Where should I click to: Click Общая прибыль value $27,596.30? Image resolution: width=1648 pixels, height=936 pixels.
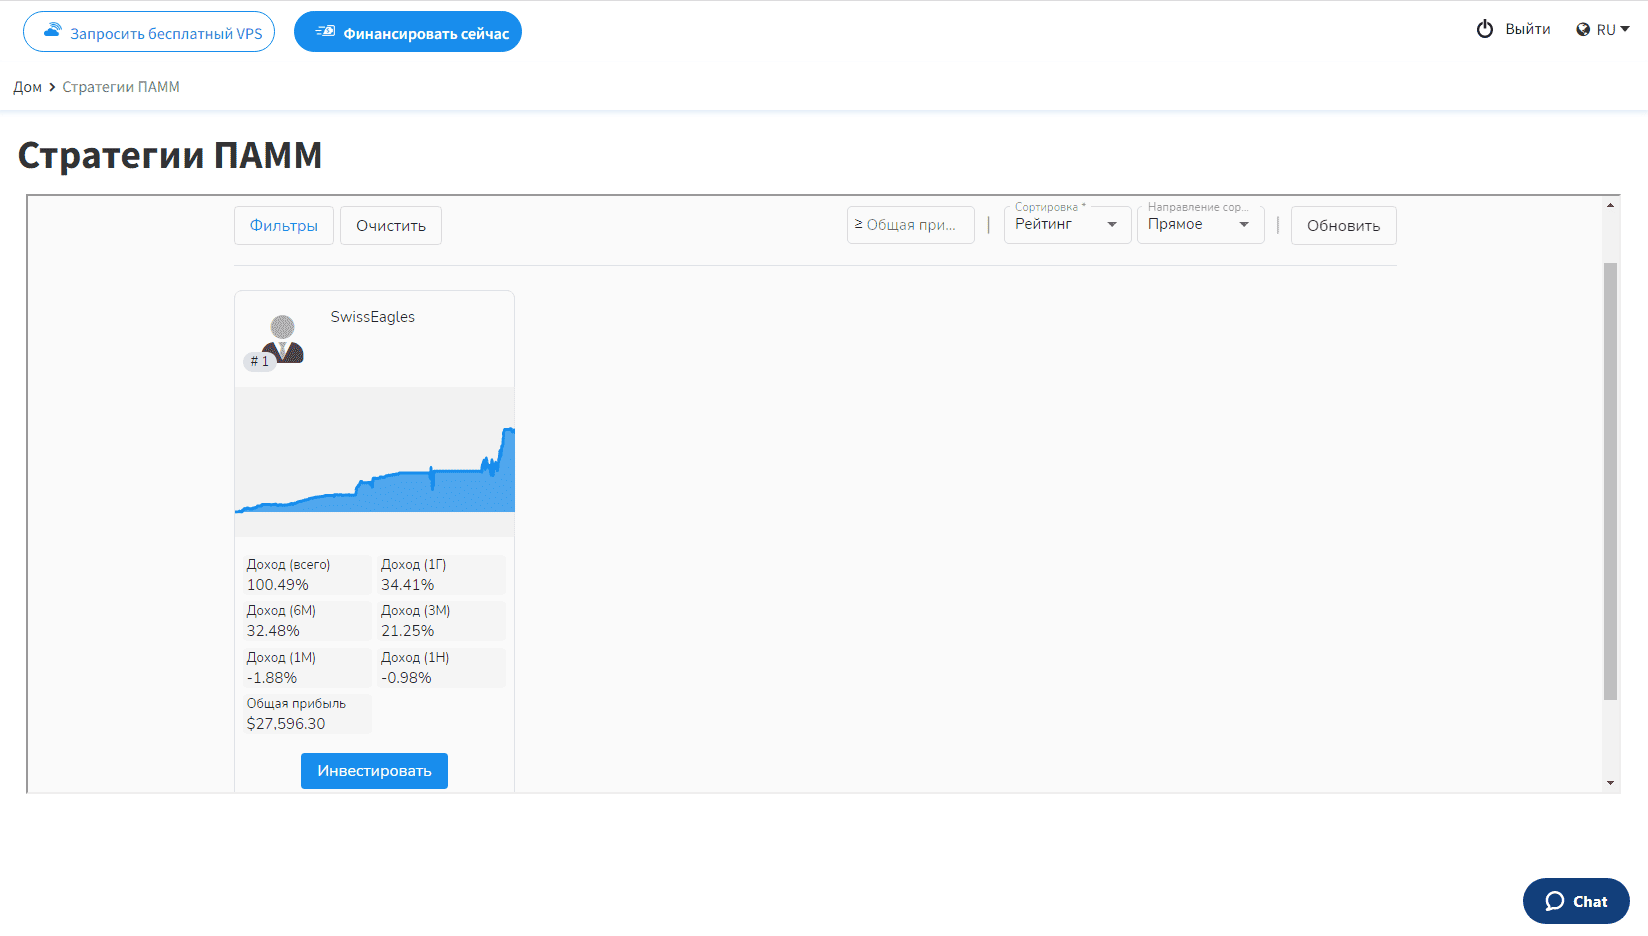pos(286,724)
